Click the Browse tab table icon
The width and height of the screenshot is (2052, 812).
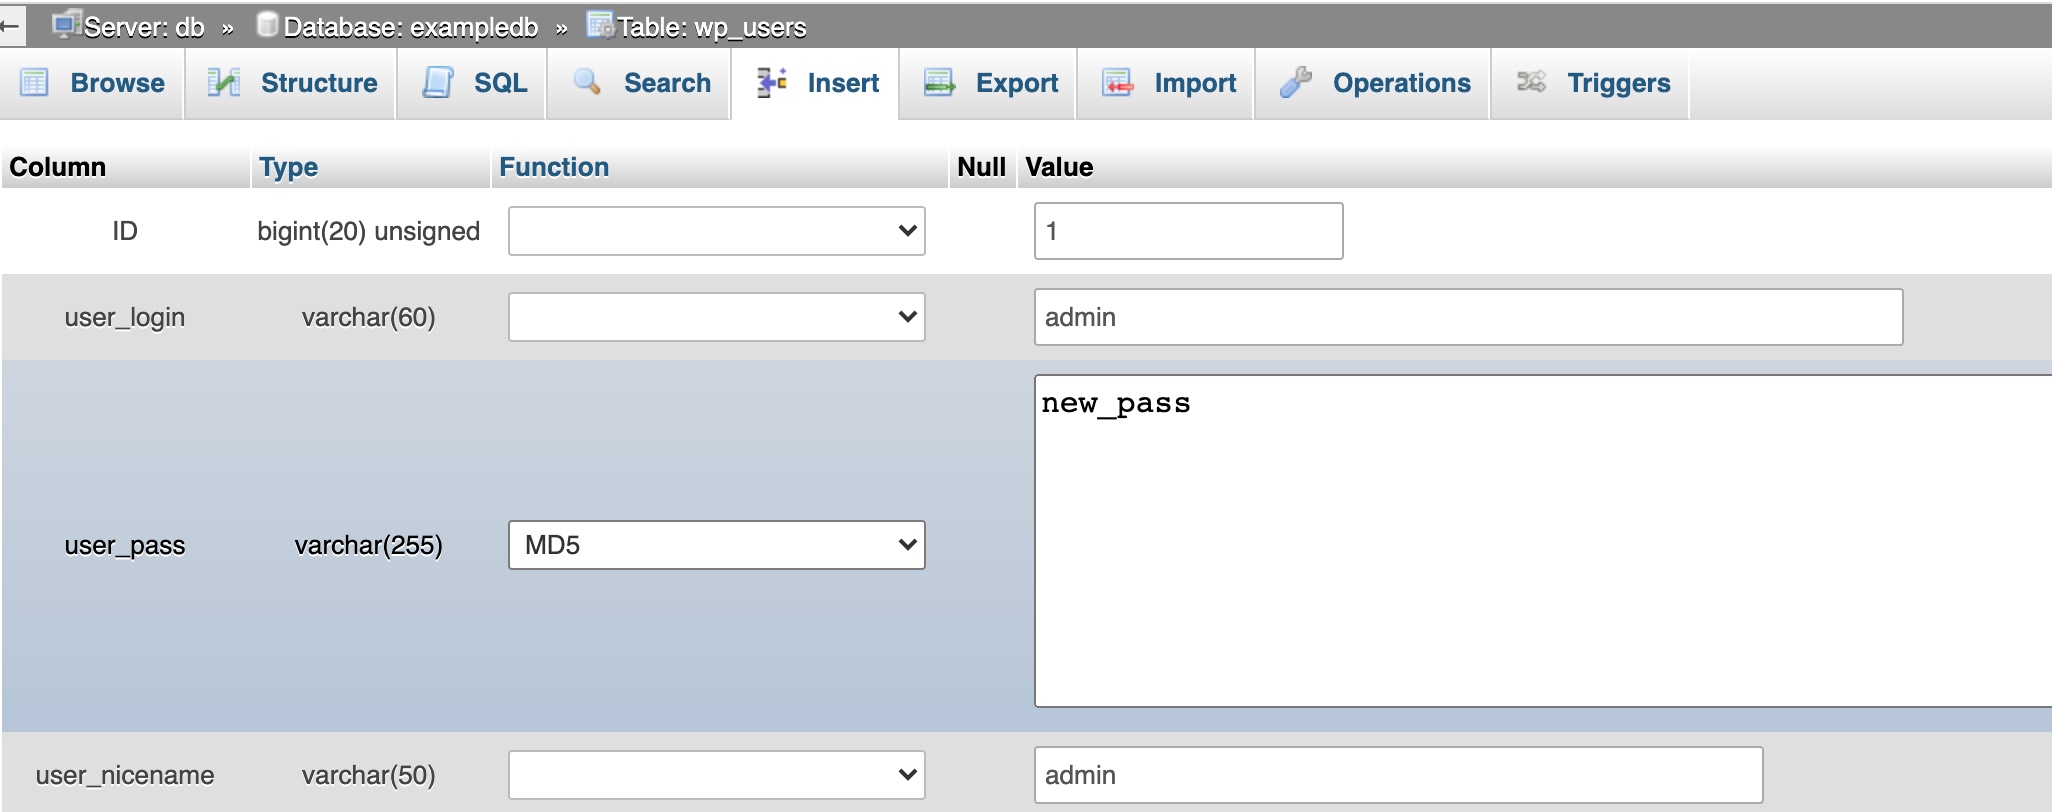(x=34, y=82)
